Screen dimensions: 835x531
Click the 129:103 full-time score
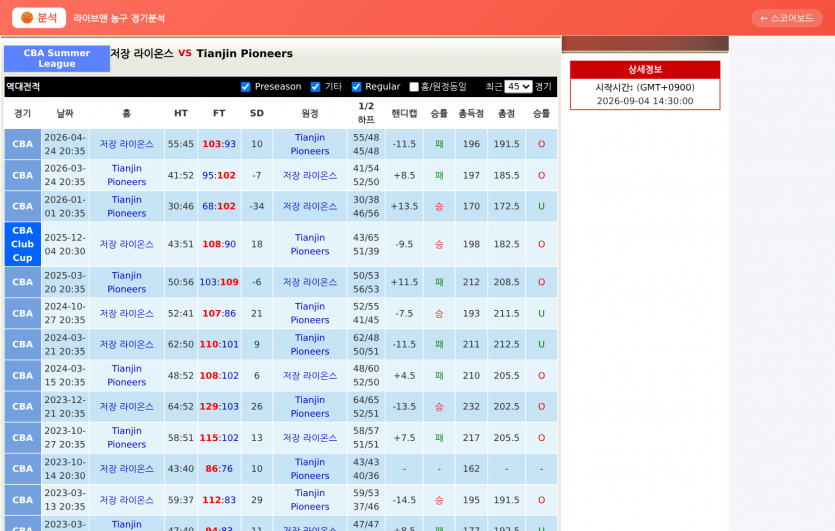coord(219,407)
